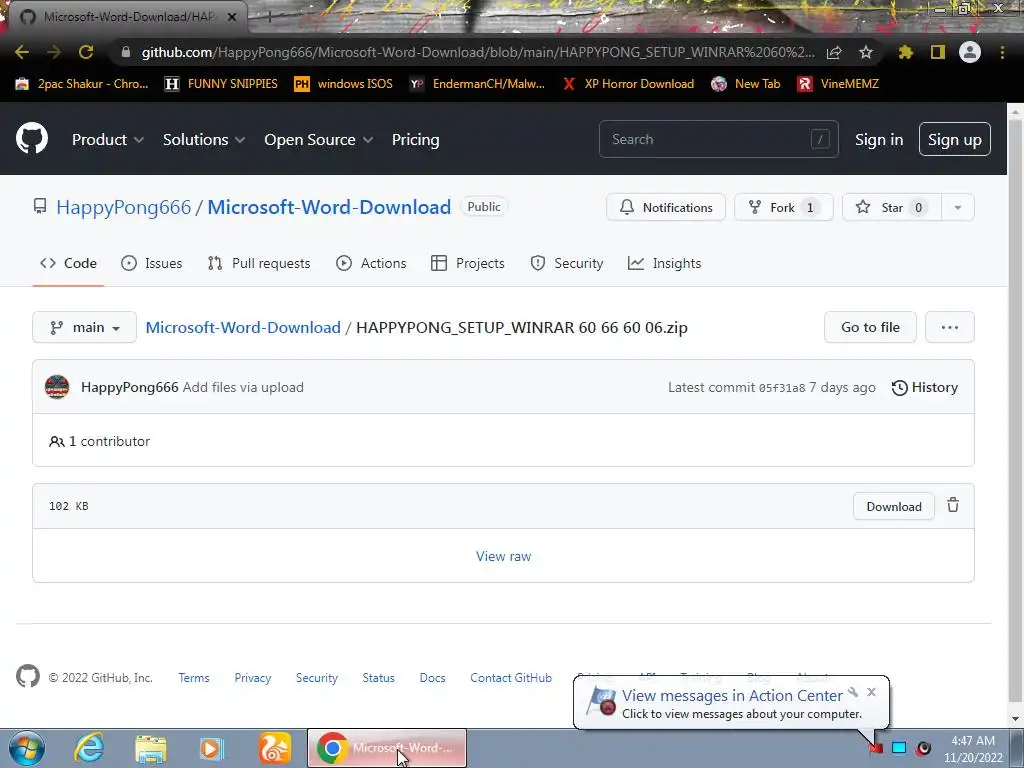This screenshot has height=768, width=1024.
Task: Expand the Open Source menu
Action: coord(319,139)
